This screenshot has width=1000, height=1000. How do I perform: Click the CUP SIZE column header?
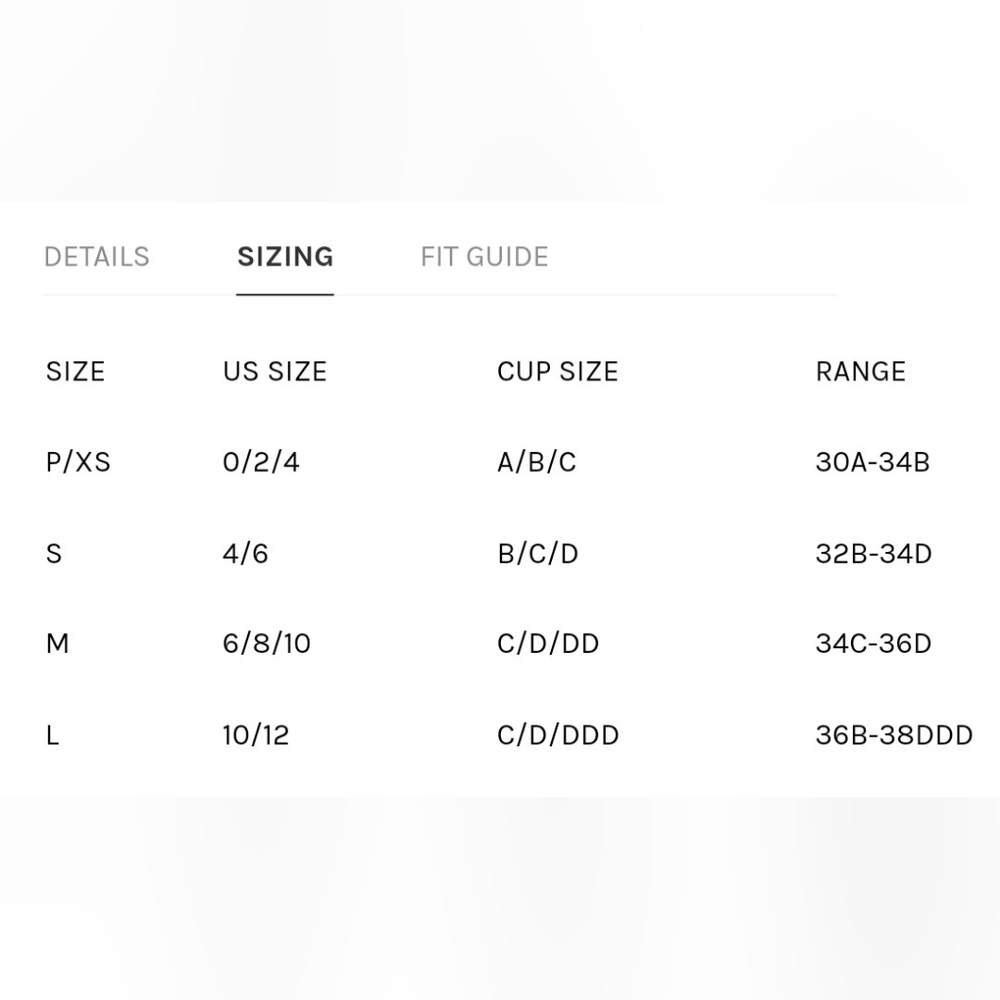click(x=557, y=371)
